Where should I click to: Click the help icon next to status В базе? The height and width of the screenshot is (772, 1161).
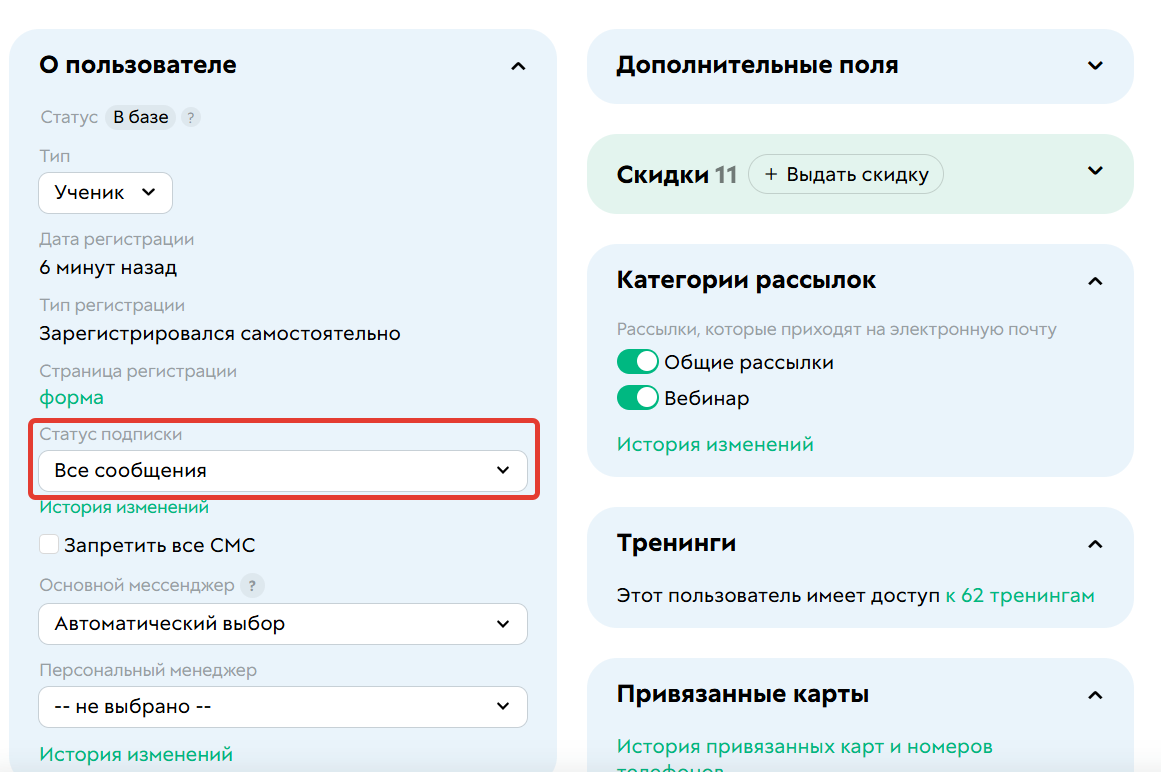tap(191, 118)
